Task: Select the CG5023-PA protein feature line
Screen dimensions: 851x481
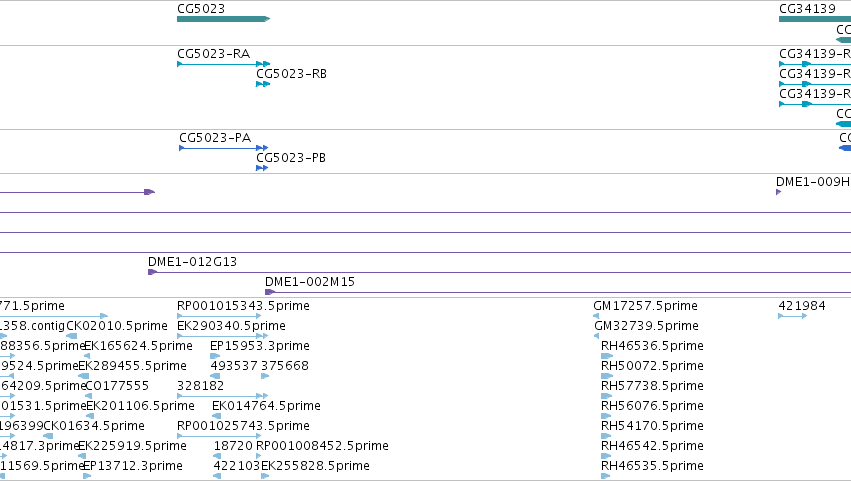Action: click(x=224, y=148)
